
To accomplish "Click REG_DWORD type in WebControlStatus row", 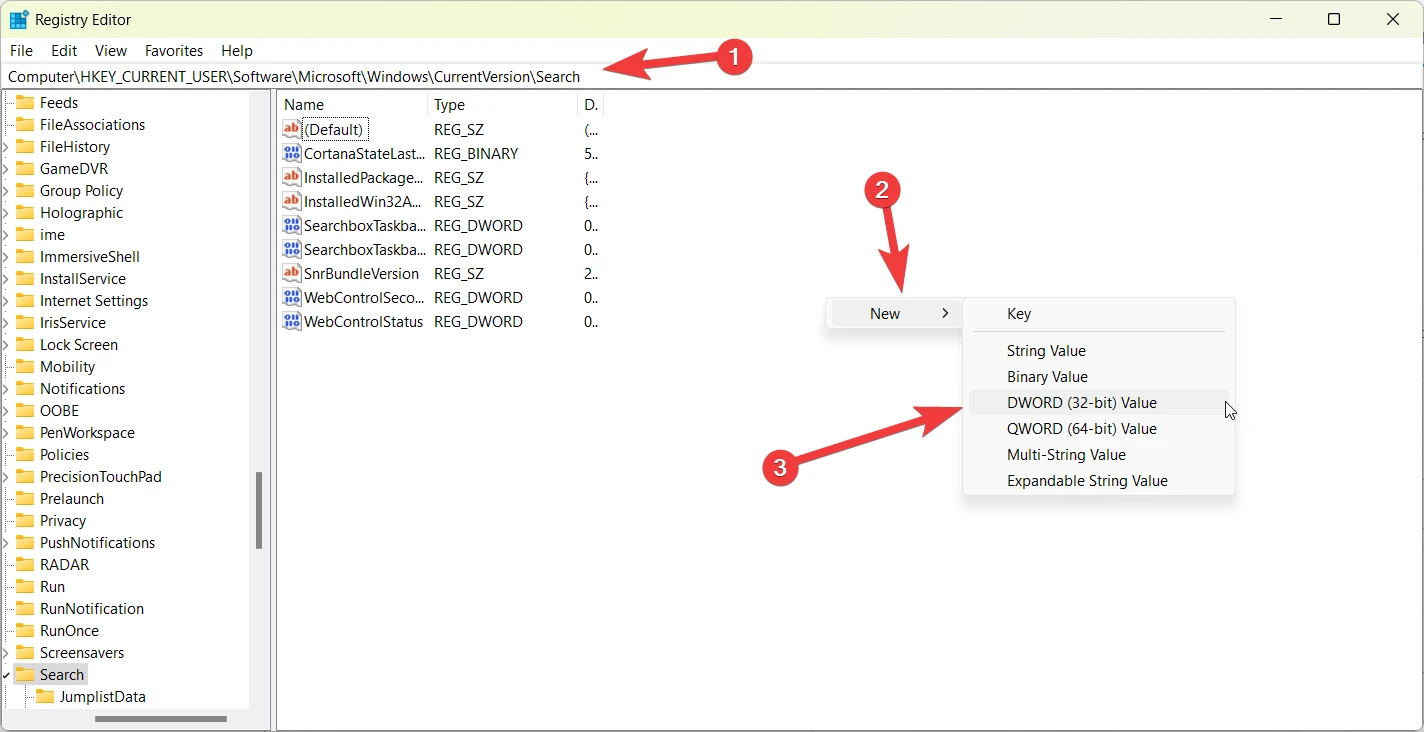I will pos(478,321).
